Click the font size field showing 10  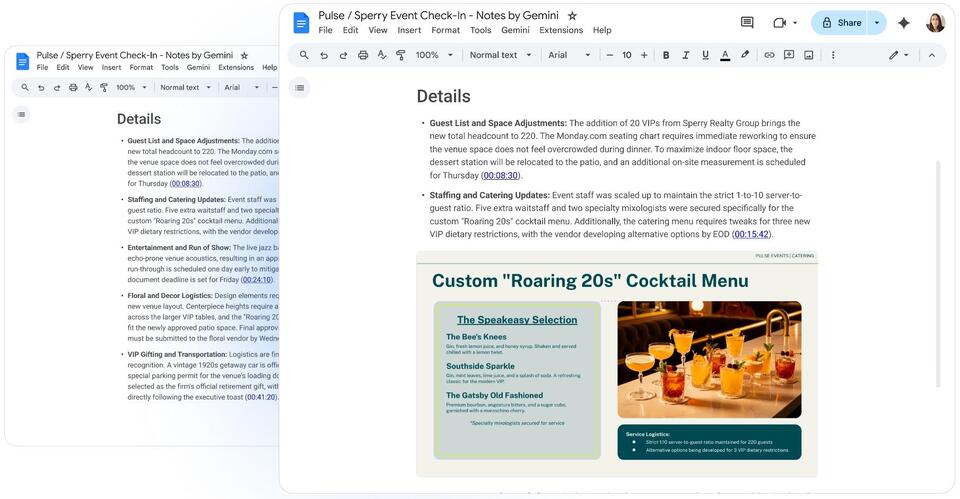pos(627,55)
